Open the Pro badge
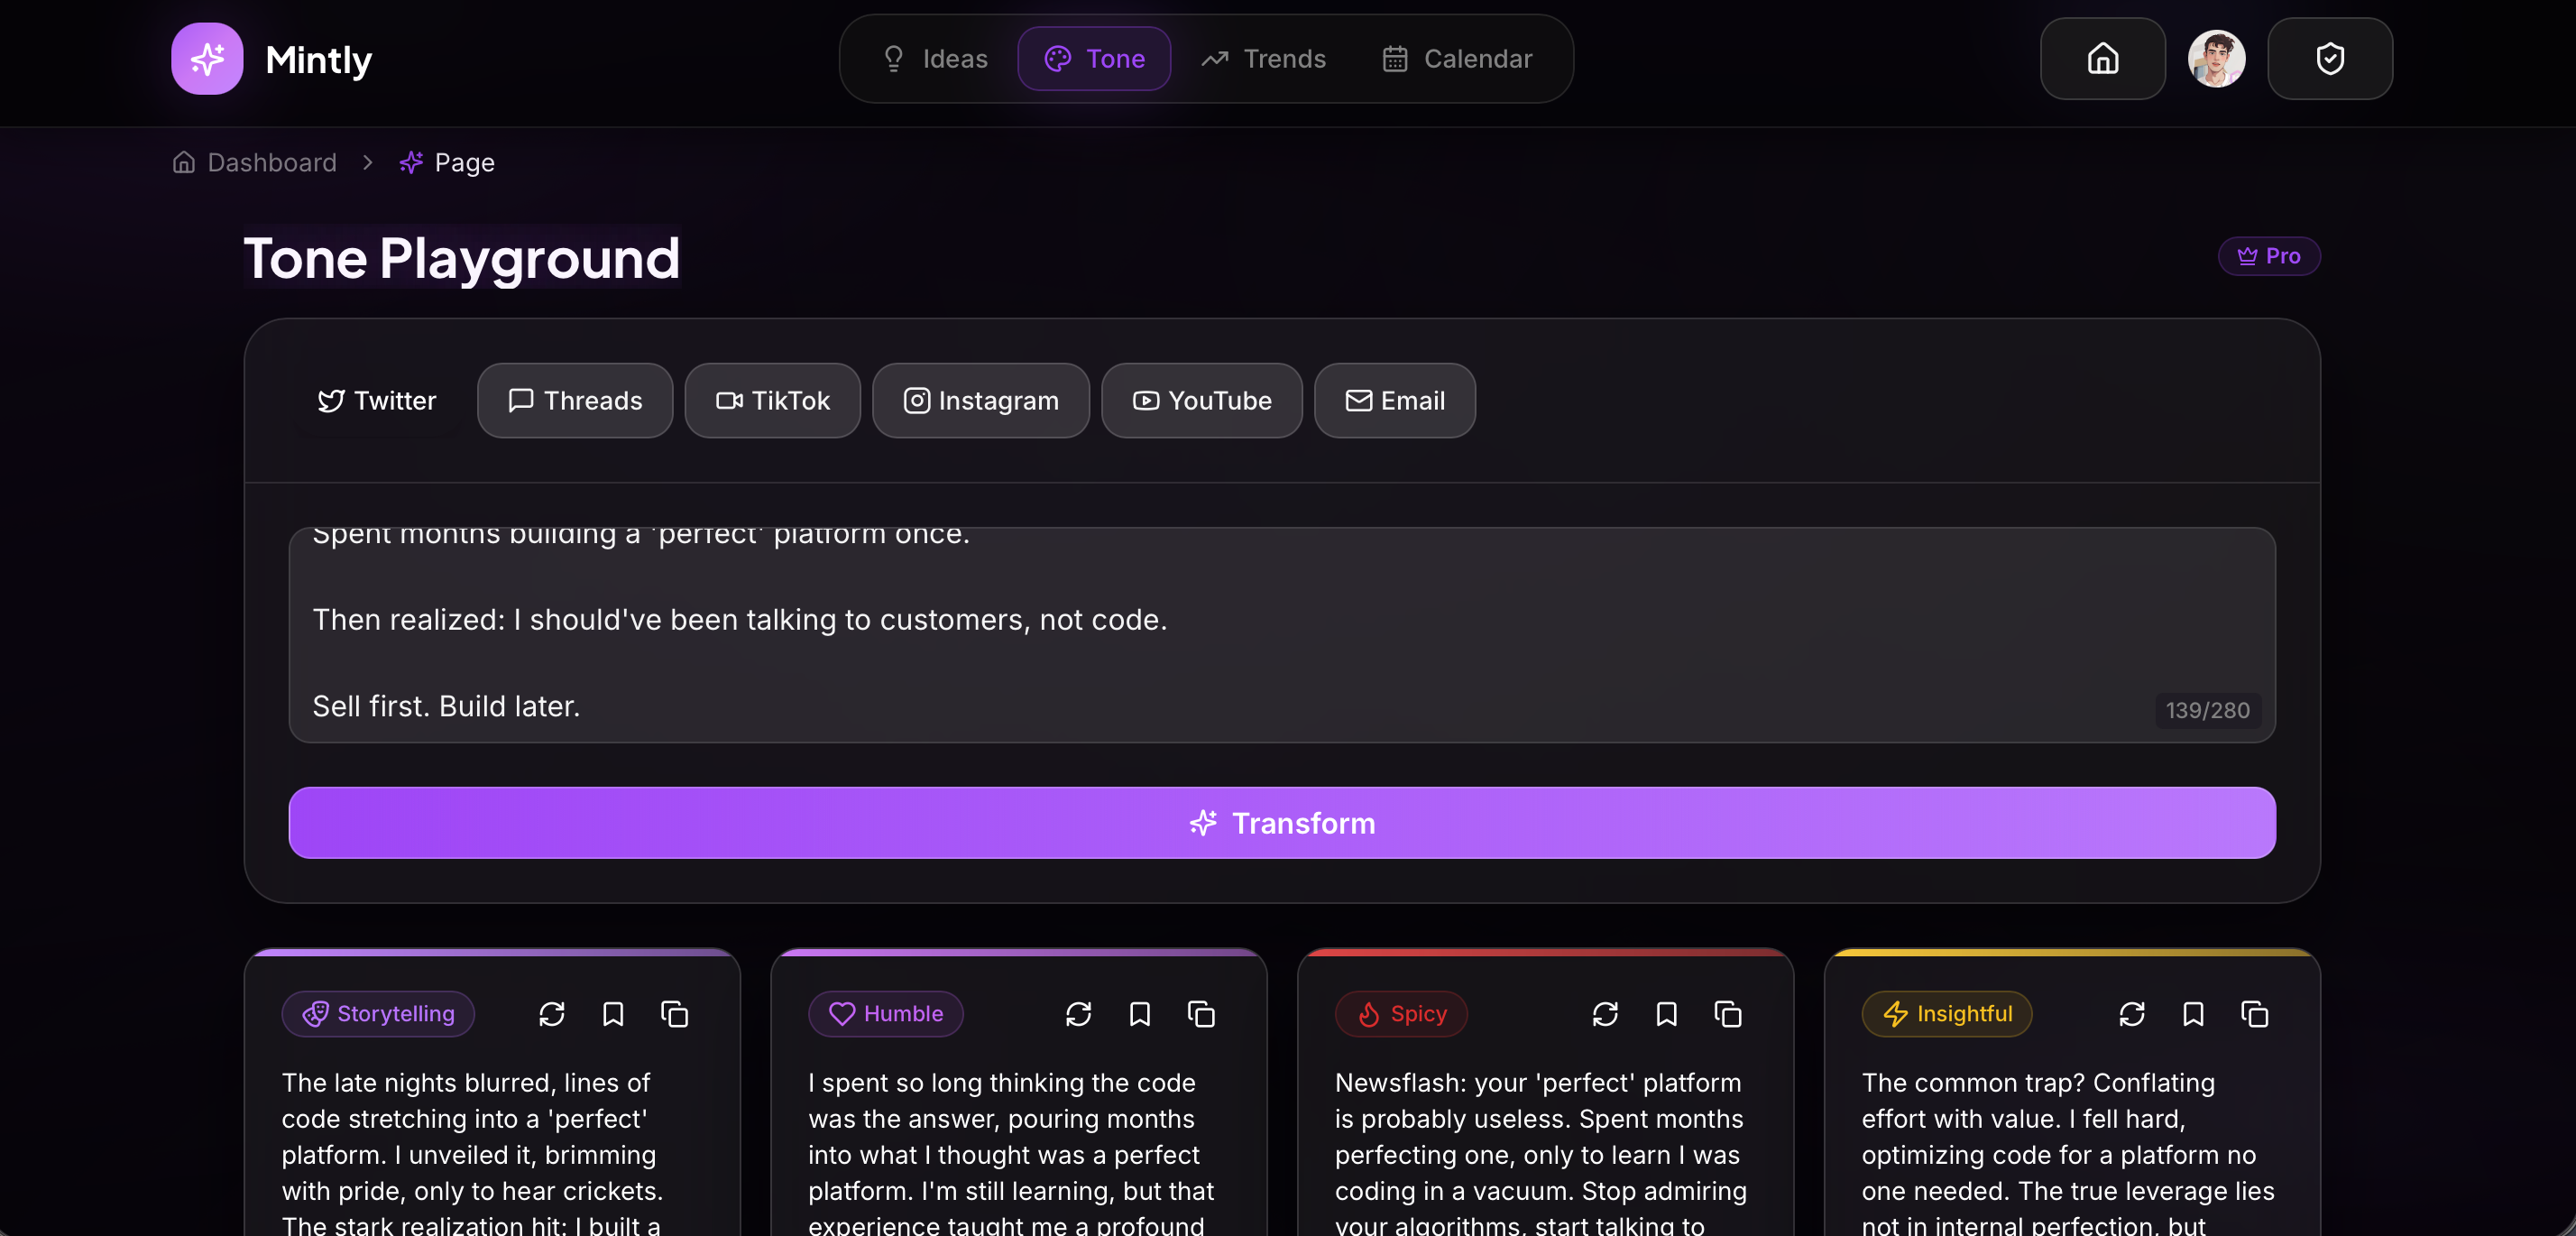The image size is (2576, 1236). coord(2269,256)
